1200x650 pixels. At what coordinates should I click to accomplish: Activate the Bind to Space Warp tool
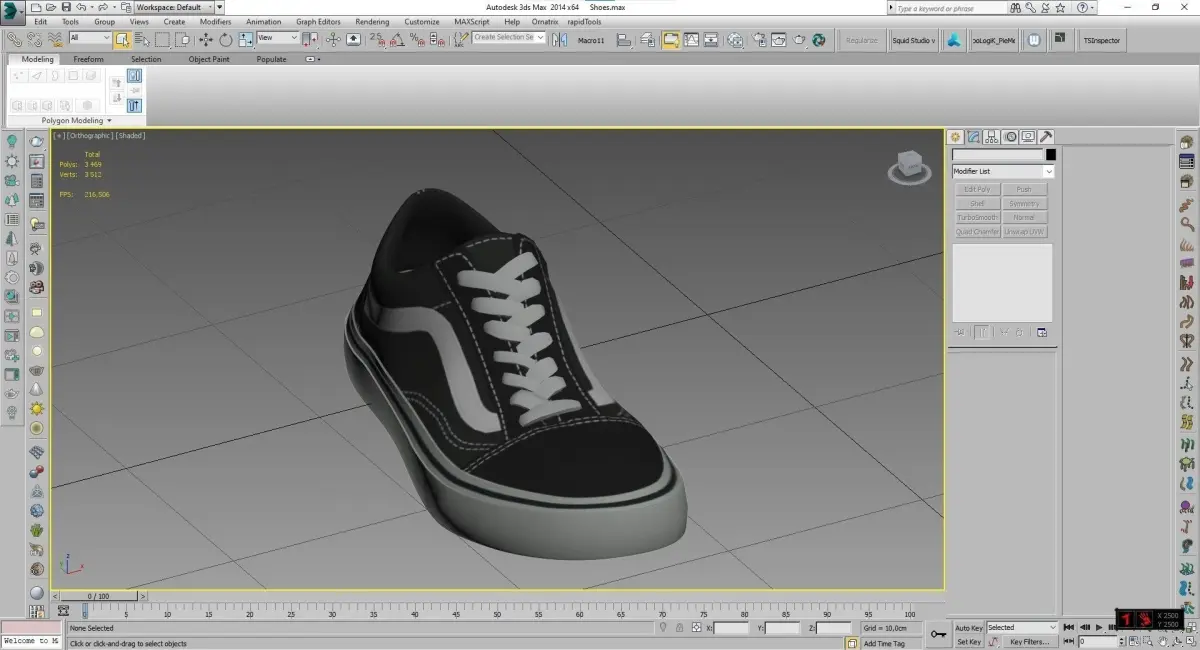point(55,40)
